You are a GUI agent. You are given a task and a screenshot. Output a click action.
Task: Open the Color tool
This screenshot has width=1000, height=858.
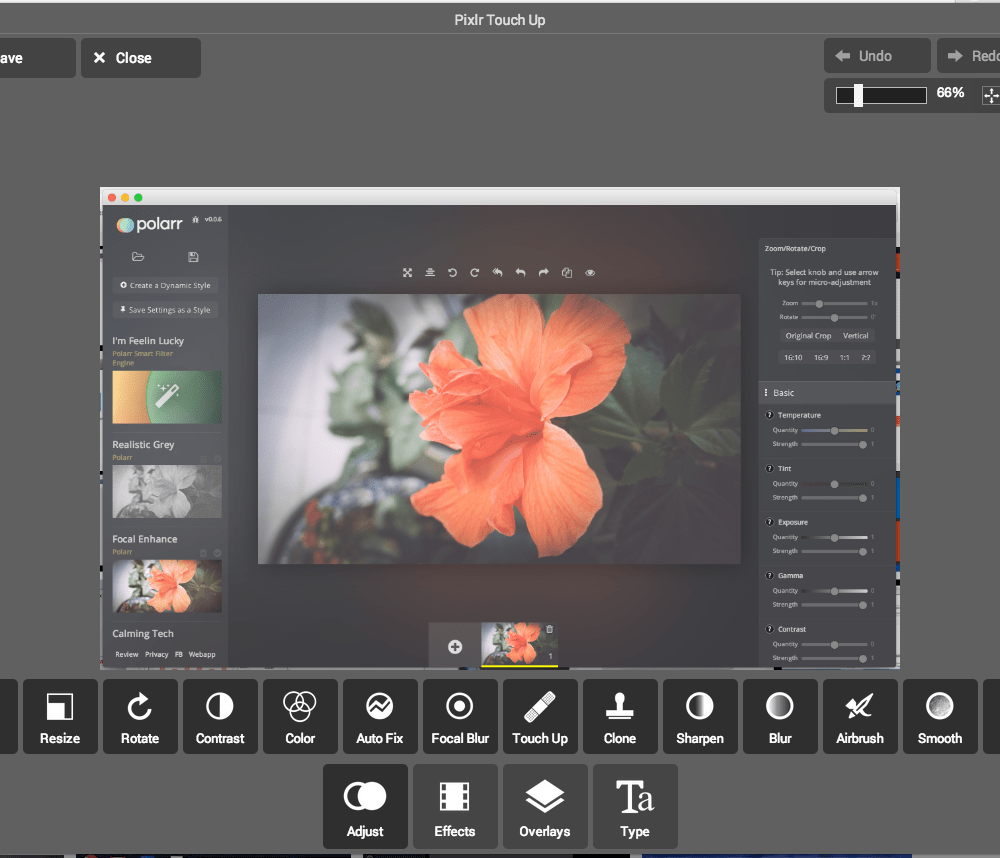300,716
